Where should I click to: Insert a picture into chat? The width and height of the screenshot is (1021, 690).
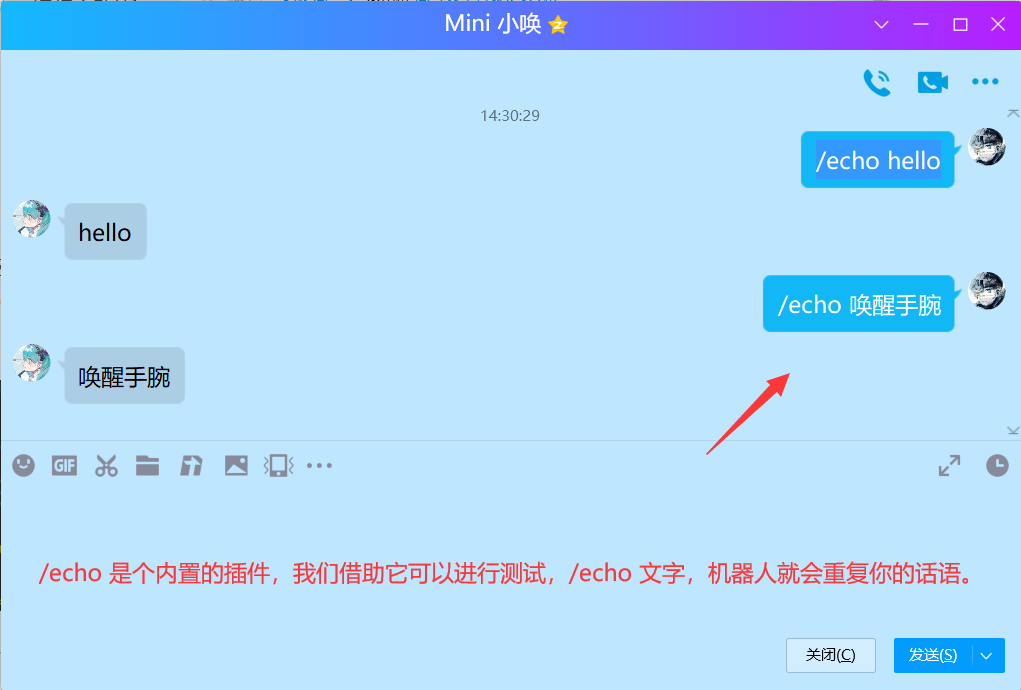[x=236, y=465]
